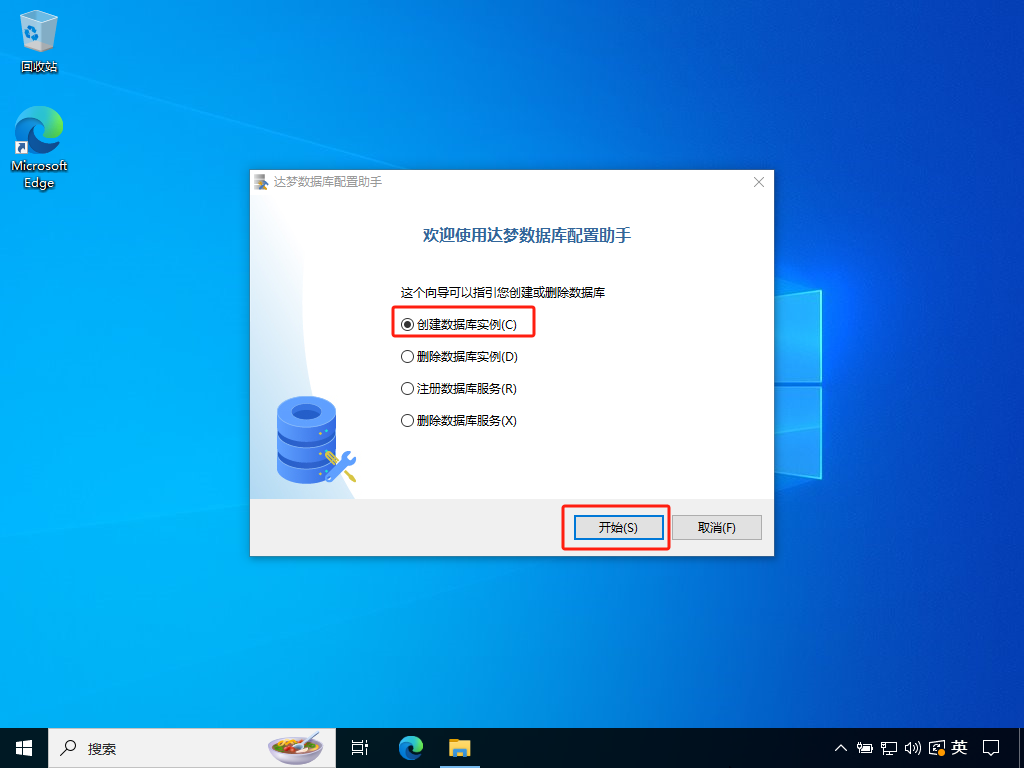Click the 开始(S) button
The height and width of the screenshot is (768, 1024).
[x=618, y=528]
